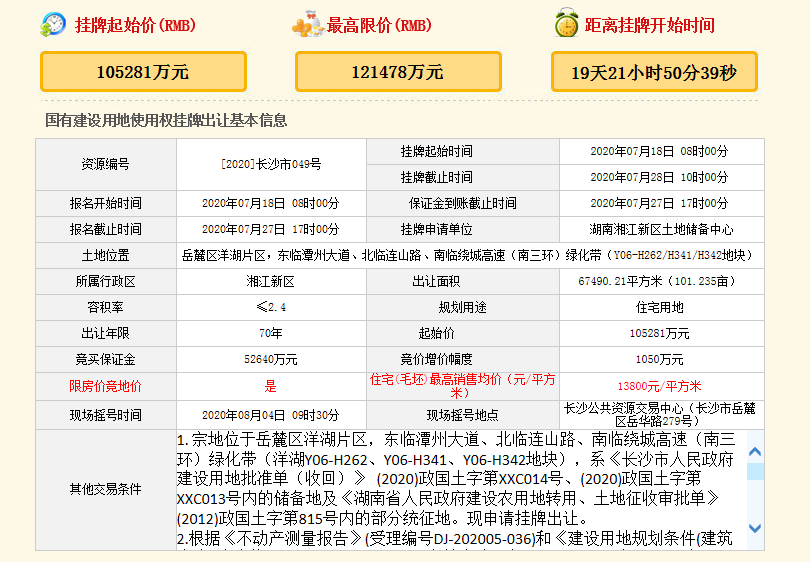Select the value 70年
The height and width of the screenshot is (562, 810).
[271, 334]
